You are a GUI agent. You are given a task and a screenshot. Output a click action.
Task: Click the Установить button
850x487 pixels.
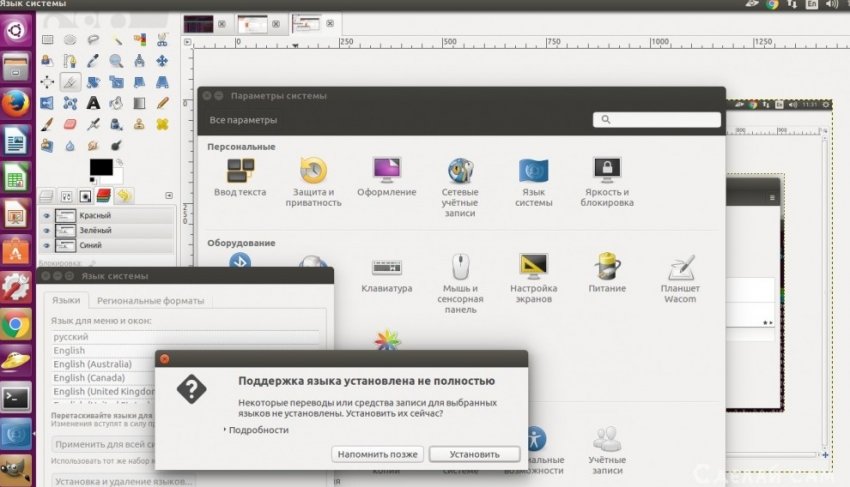point(474,454)
